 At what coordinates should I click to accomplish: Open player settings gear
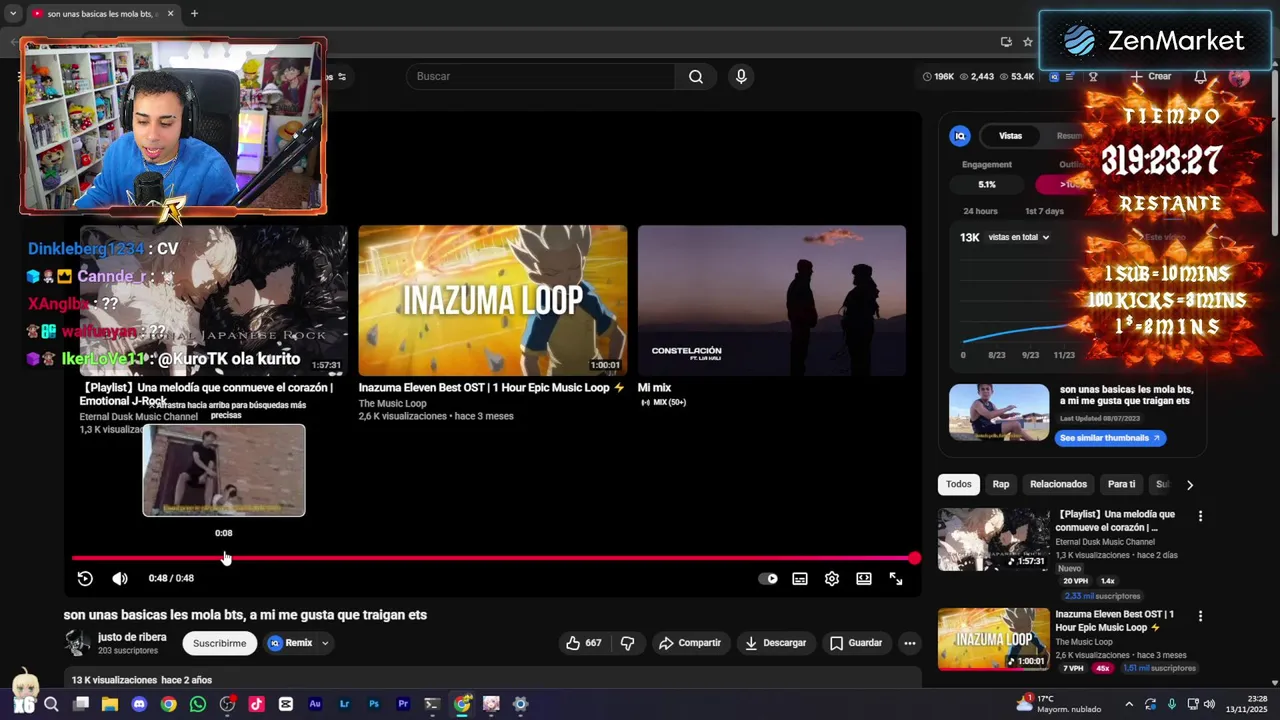(832, 578)
